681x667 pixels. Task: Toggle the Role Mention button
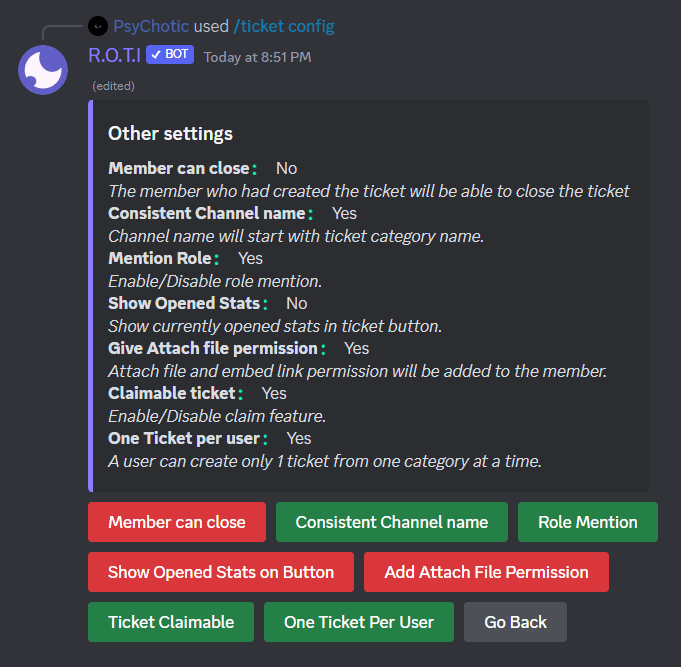click(588, 522)
